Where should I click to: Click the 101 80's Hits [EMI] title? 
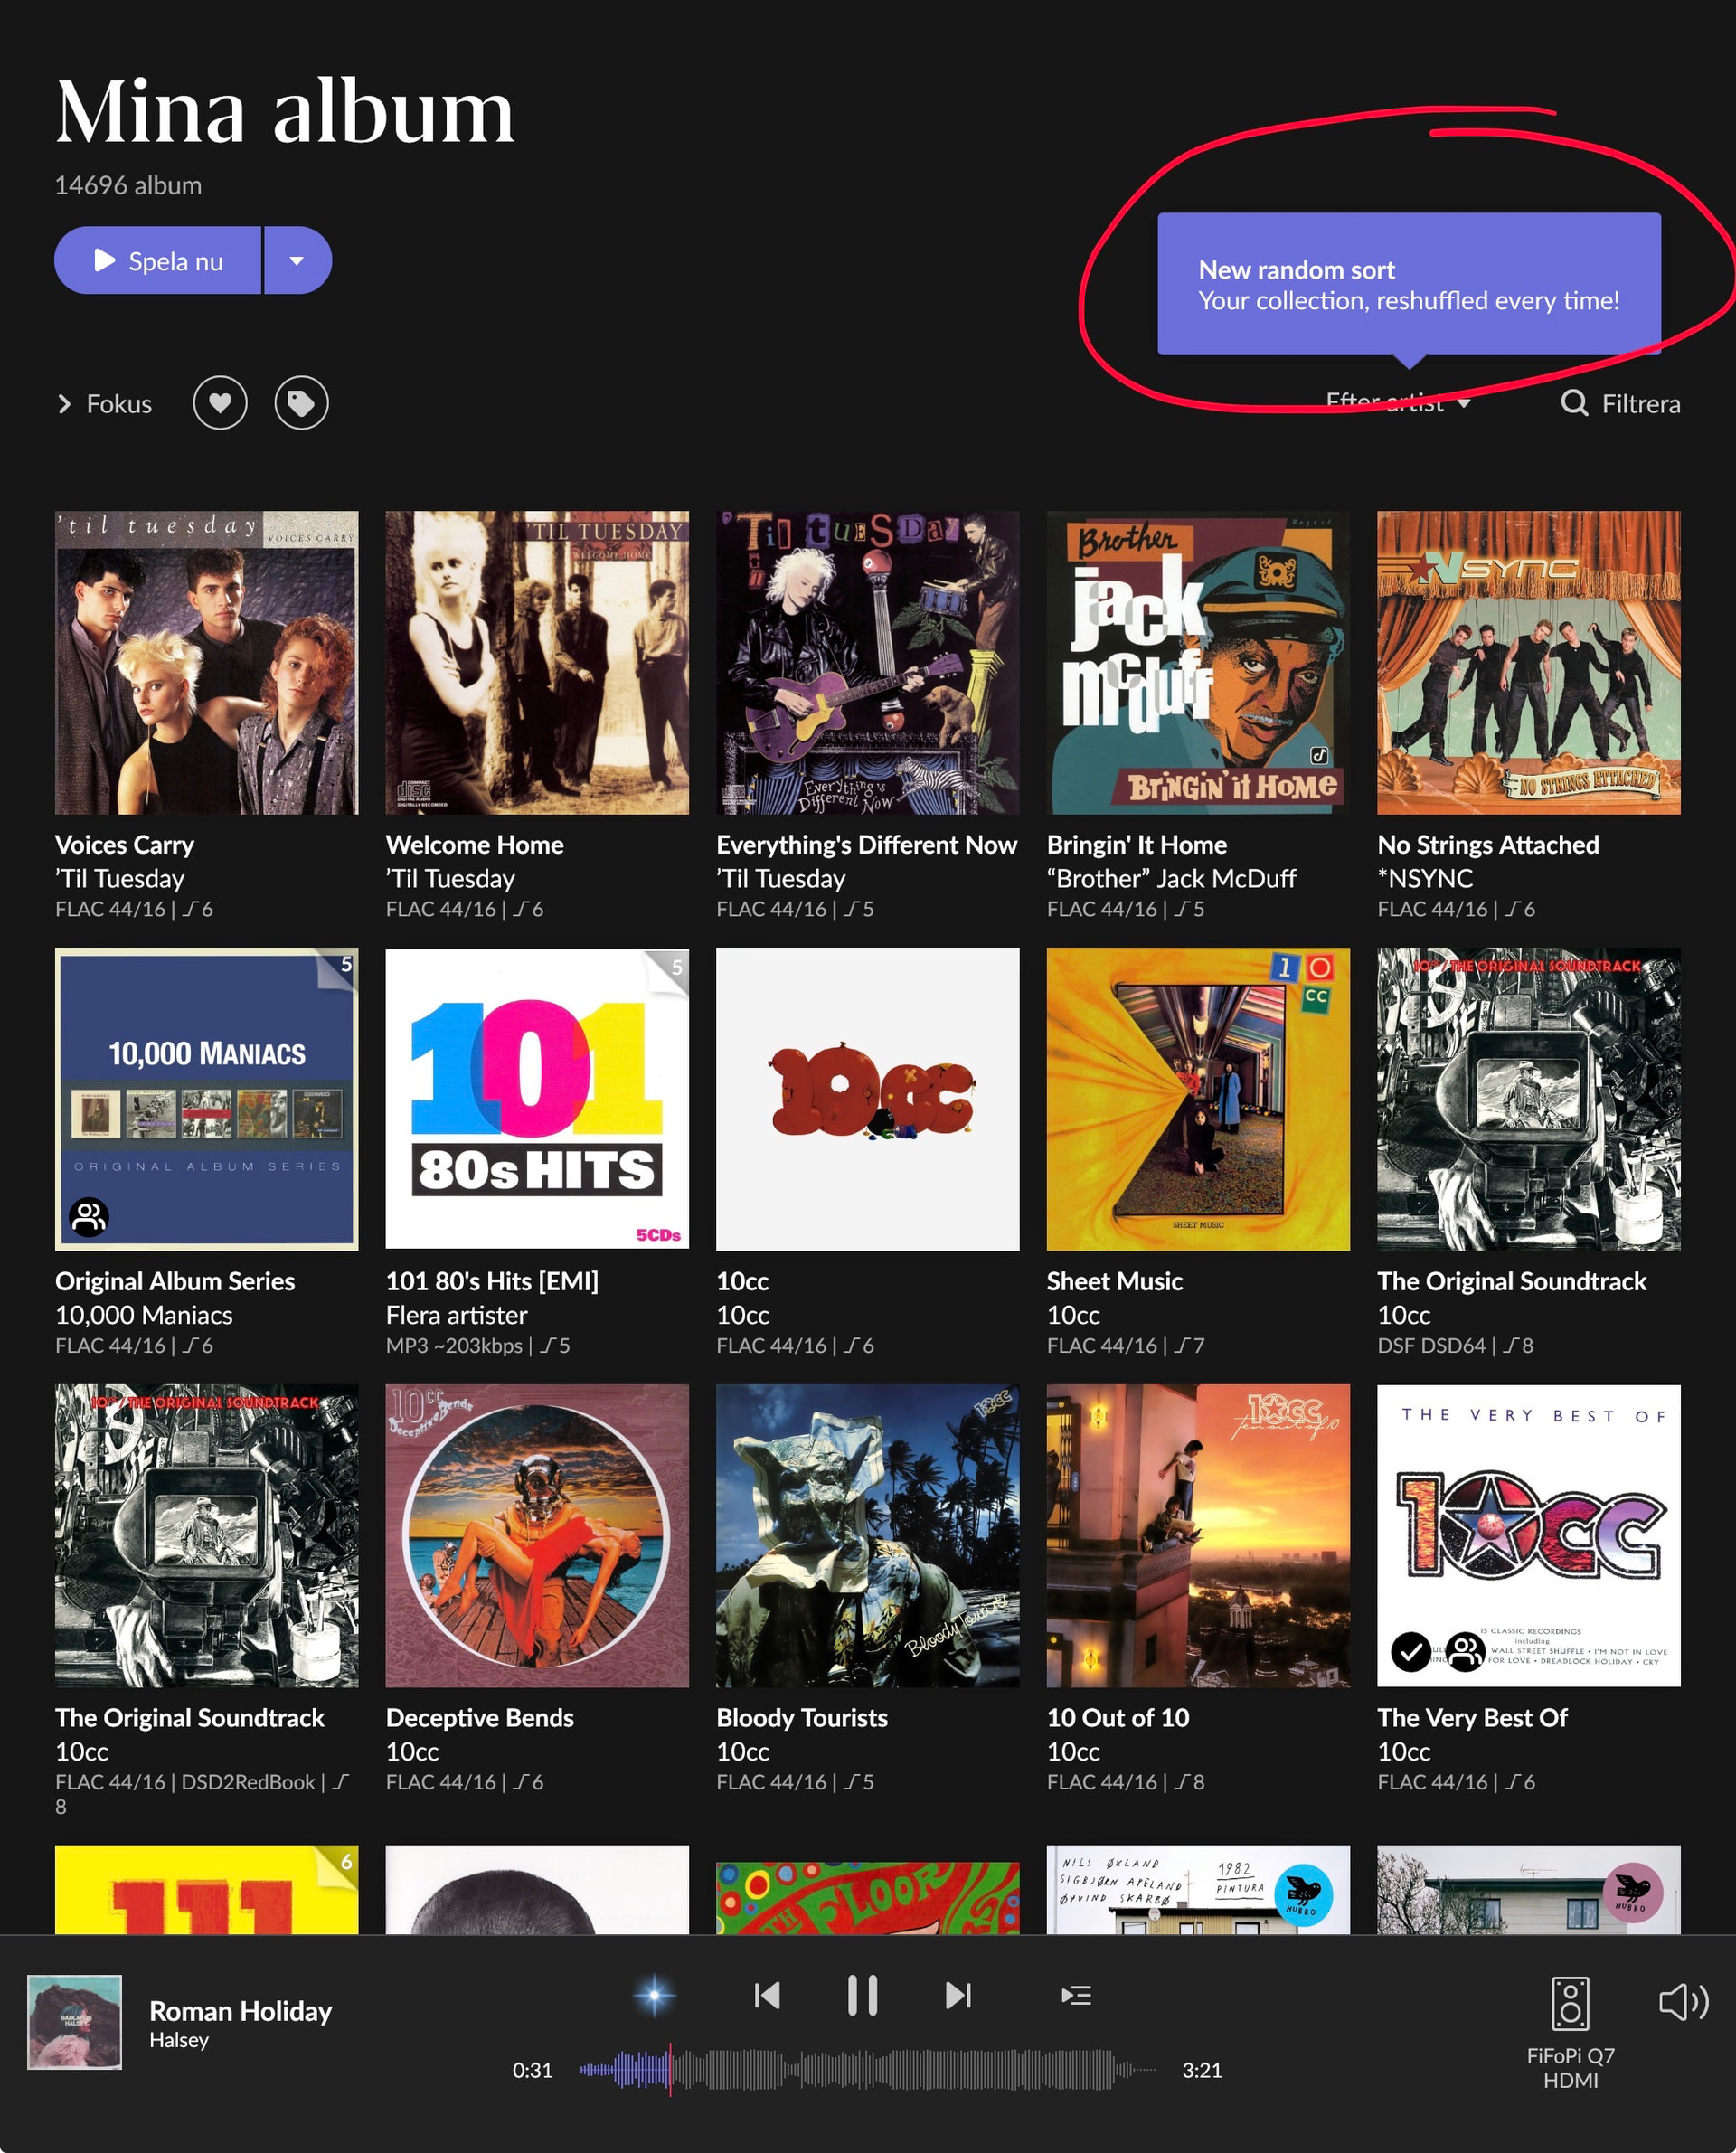[492, 1281]
